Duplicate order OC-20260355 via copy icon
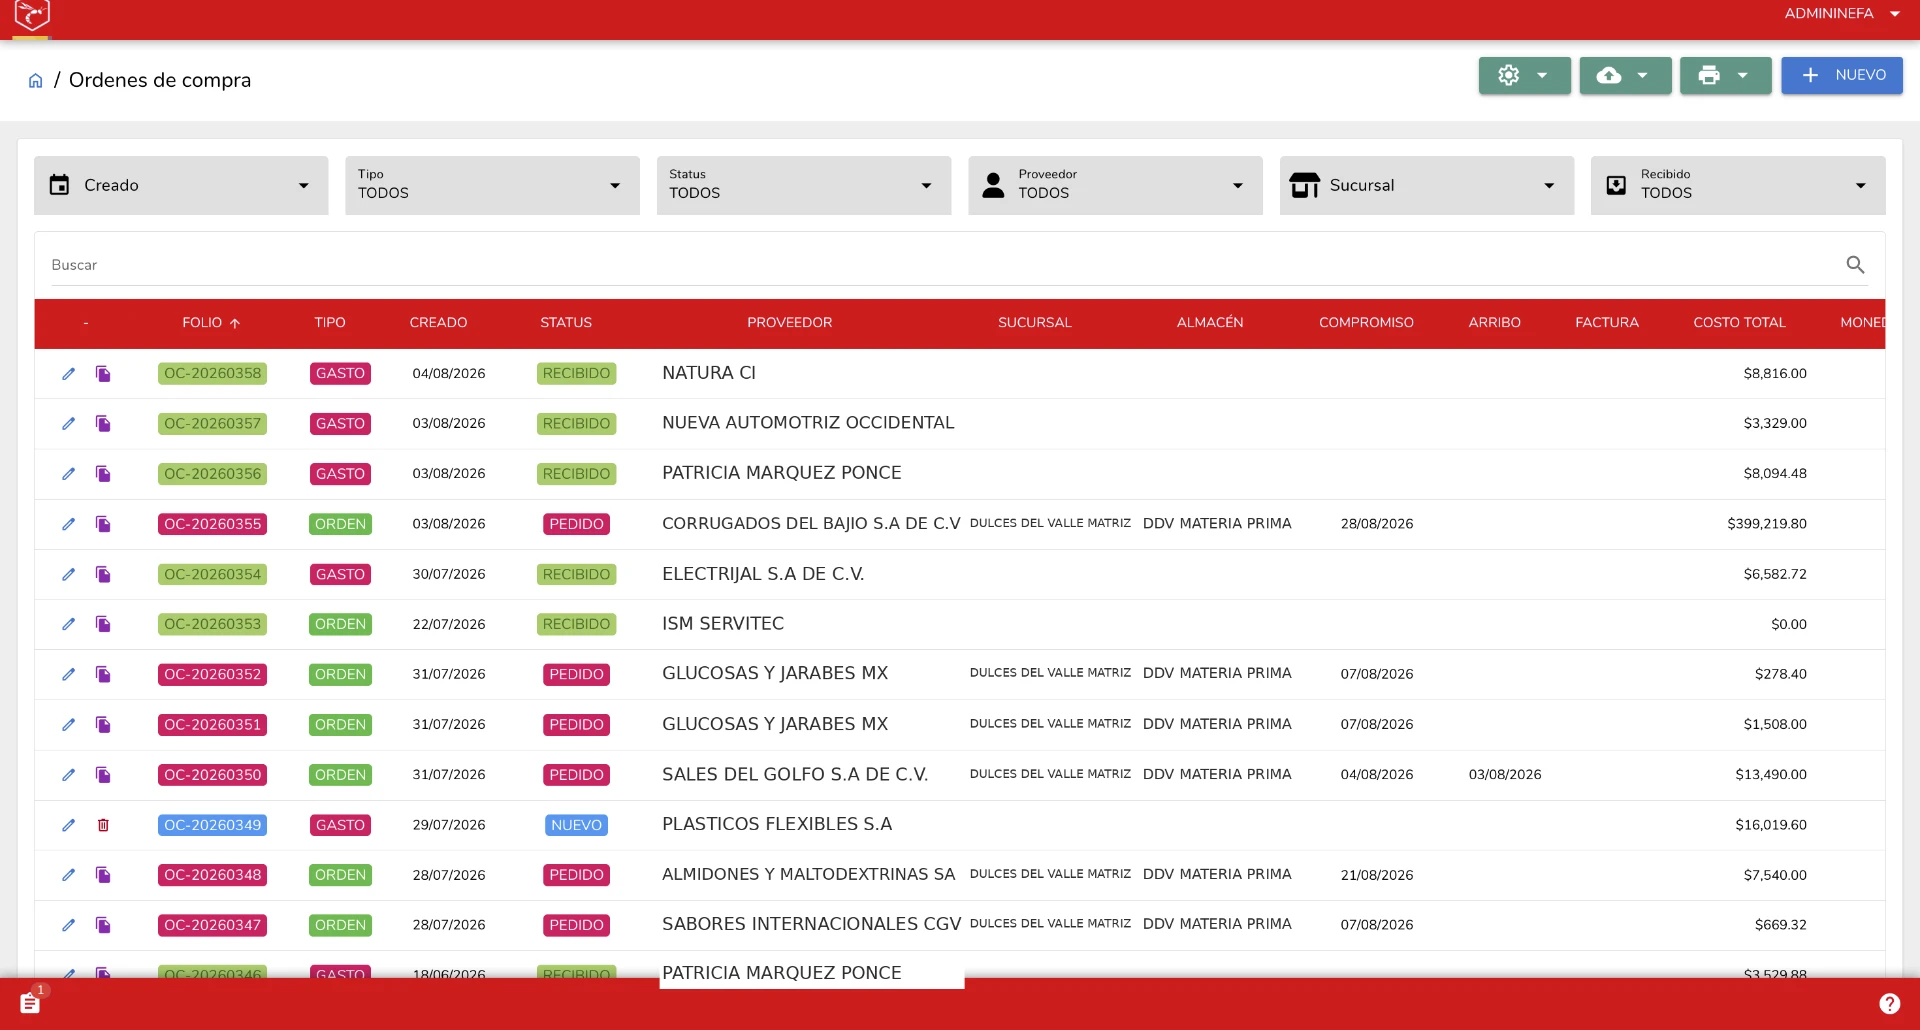The width and height of the screenshot is (1920, 1030). (x=103, y=524)
